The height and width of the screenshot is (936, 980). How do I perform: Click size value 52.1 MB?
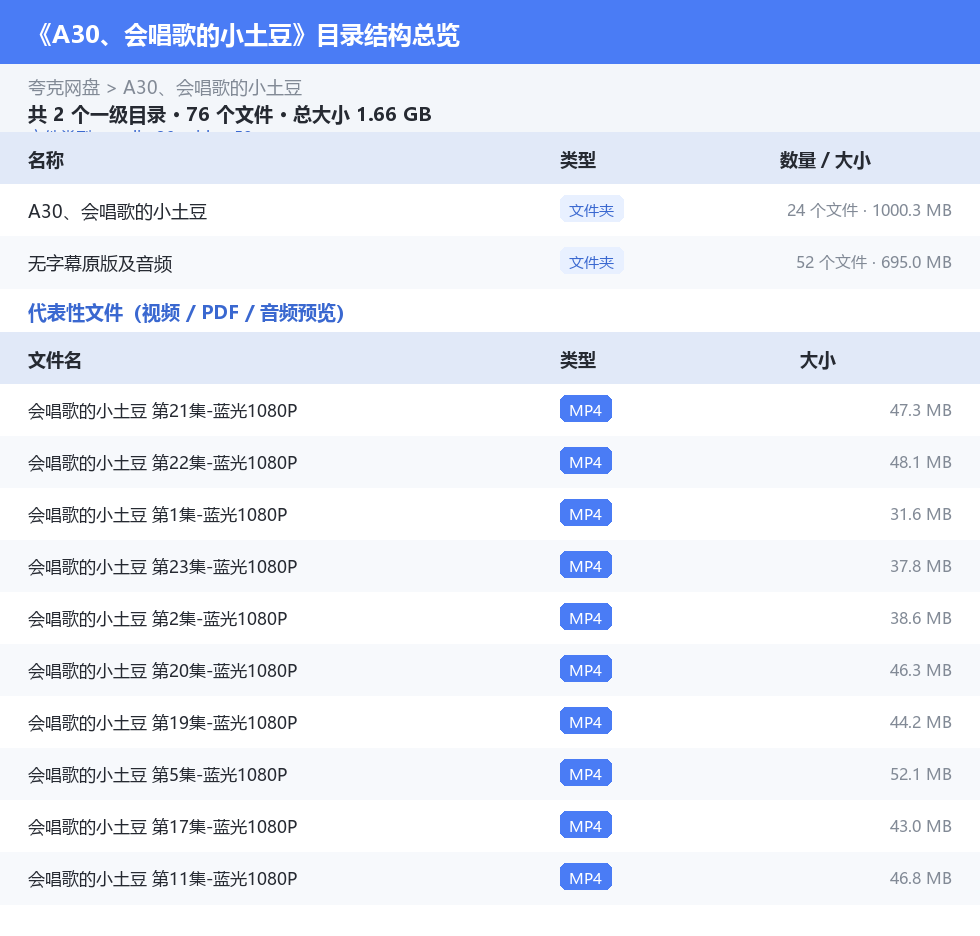pyautogui.click(x=921, y=773)
